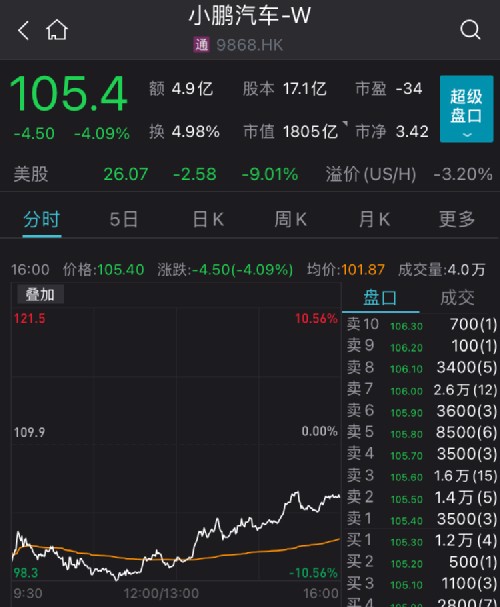This screenshot has width=500, height=607.
Task: Select the 月K chart tab
Action: tap(374, 219)
